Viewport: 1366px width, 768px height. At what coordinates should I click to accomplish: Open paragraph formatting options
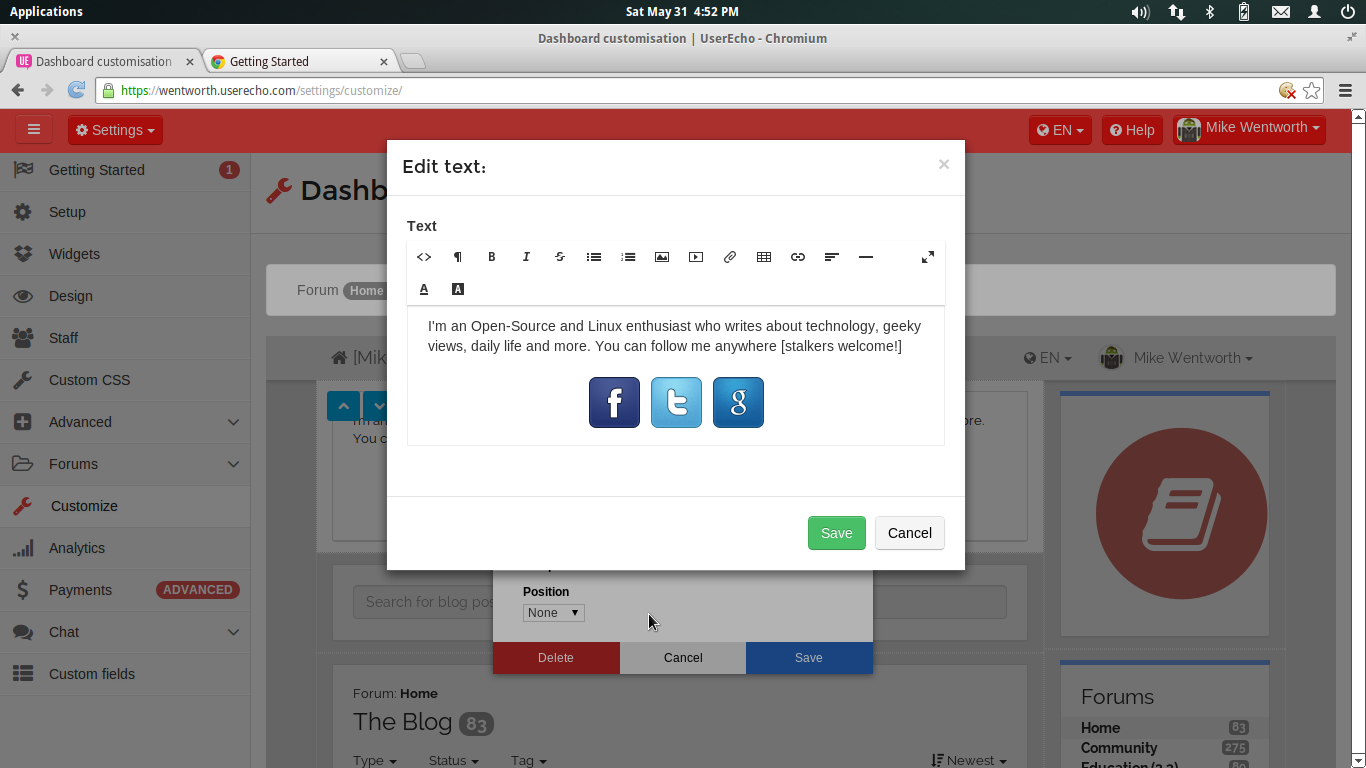[x=458, y=257]
